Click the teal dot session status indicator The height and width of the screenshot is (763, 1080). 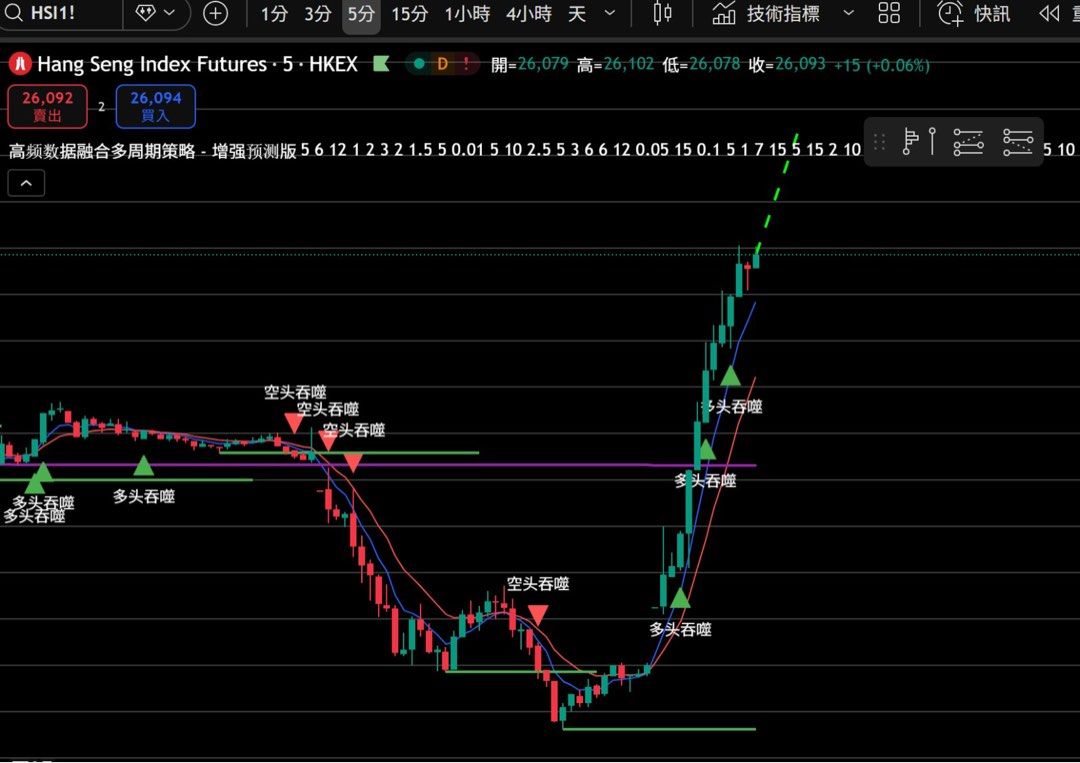pyautogui.click(x=417, y=63)
